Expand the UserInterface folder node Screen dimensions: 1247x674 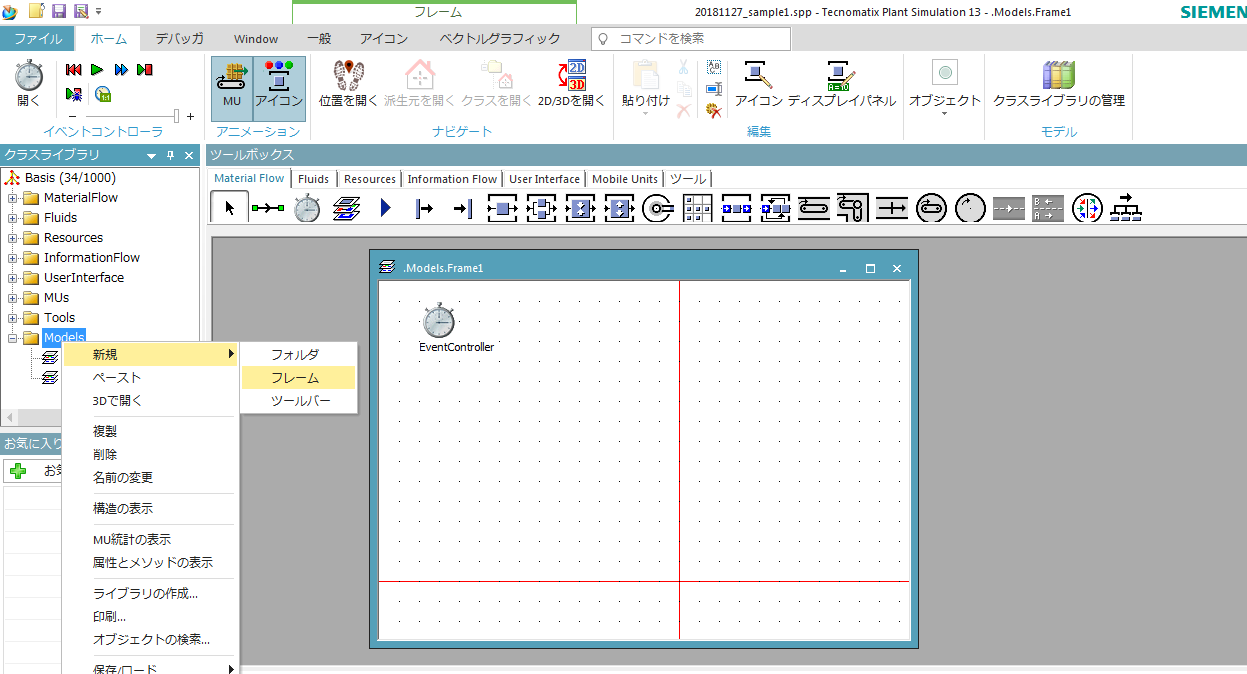[x=12, y=277]
